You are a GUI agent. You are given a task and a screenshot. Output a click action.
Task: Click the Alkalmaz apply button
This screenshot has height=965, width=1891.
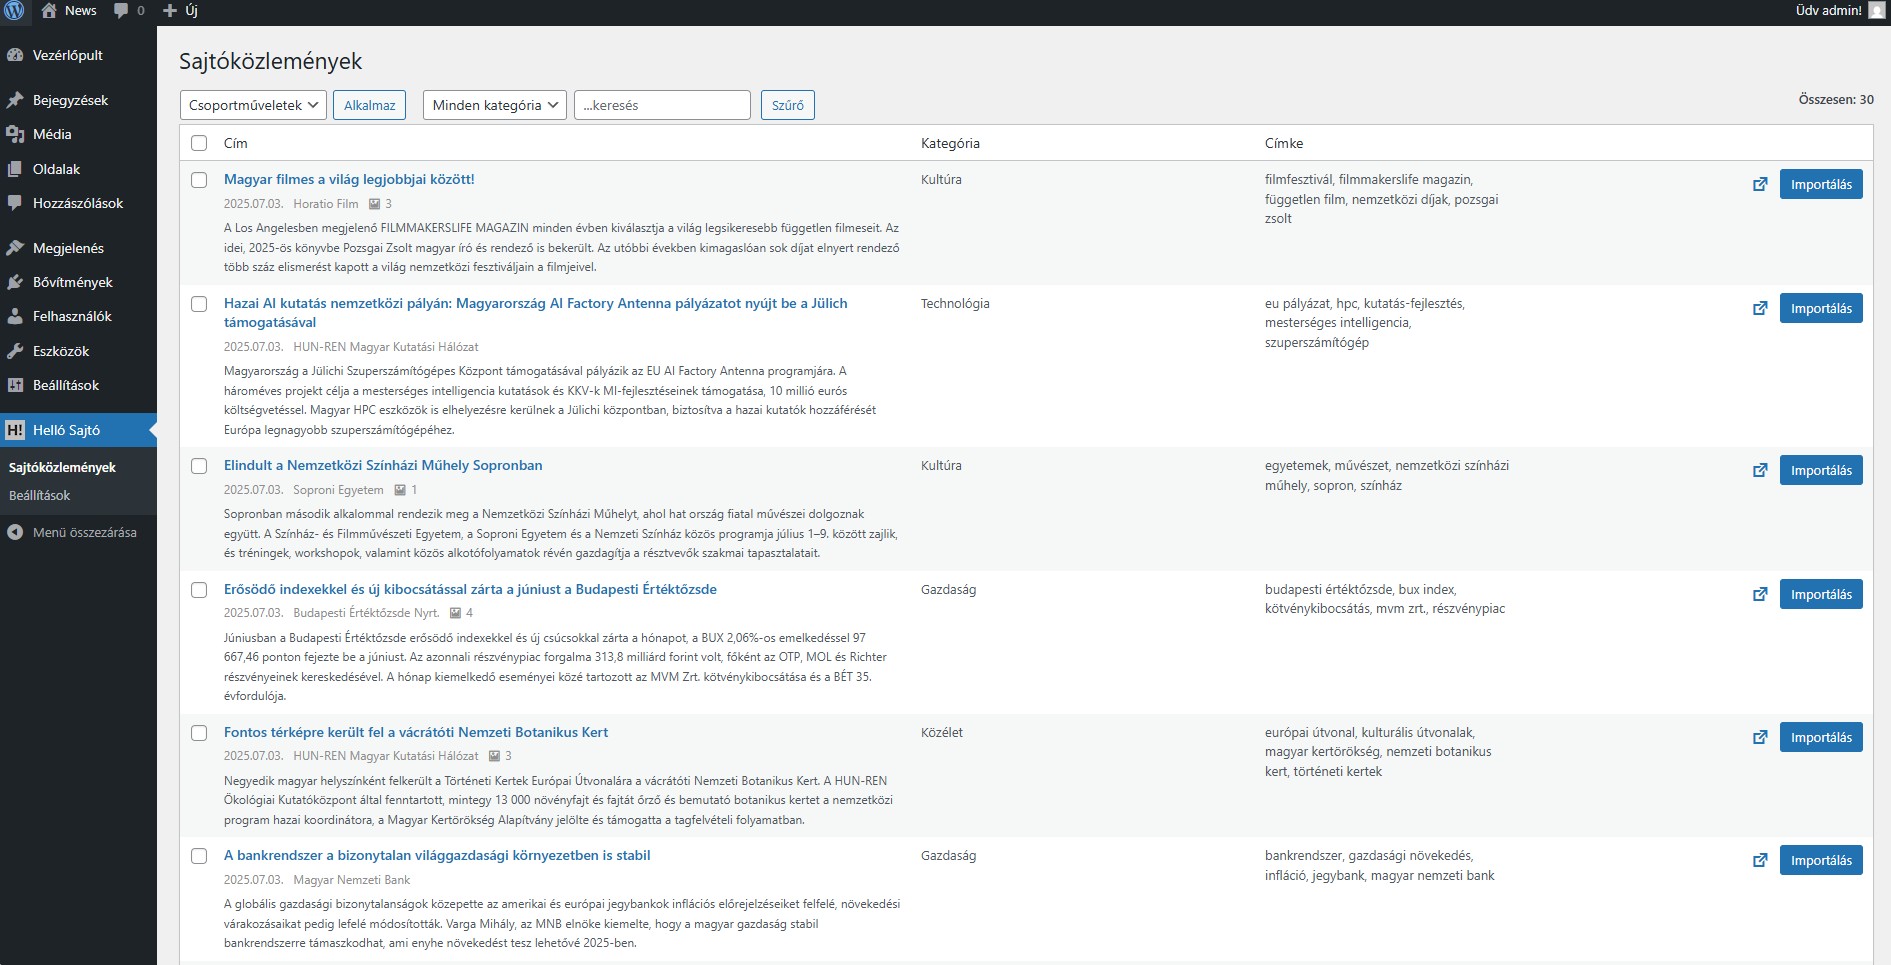369,106
